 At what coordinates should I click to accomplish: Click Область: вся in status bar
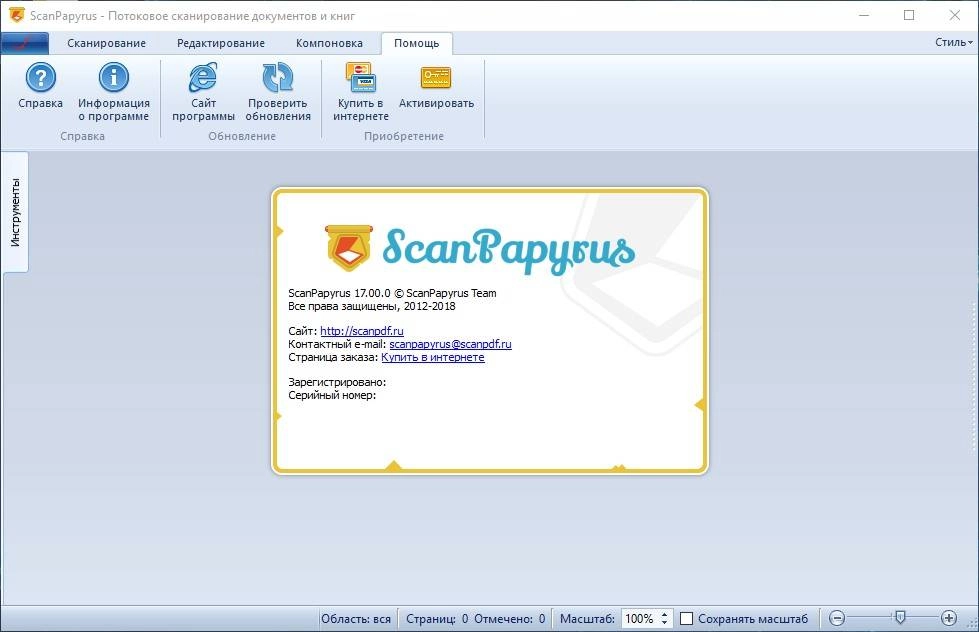(356, 619)
